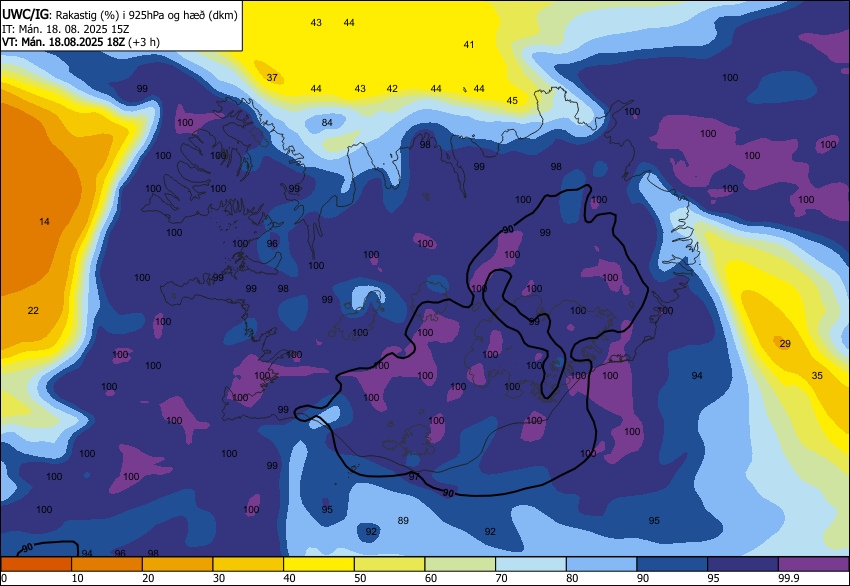This screenshot has height=586, width=850.
Task: Click the amber 20–30 legend swatch
Action: point(177,564)
